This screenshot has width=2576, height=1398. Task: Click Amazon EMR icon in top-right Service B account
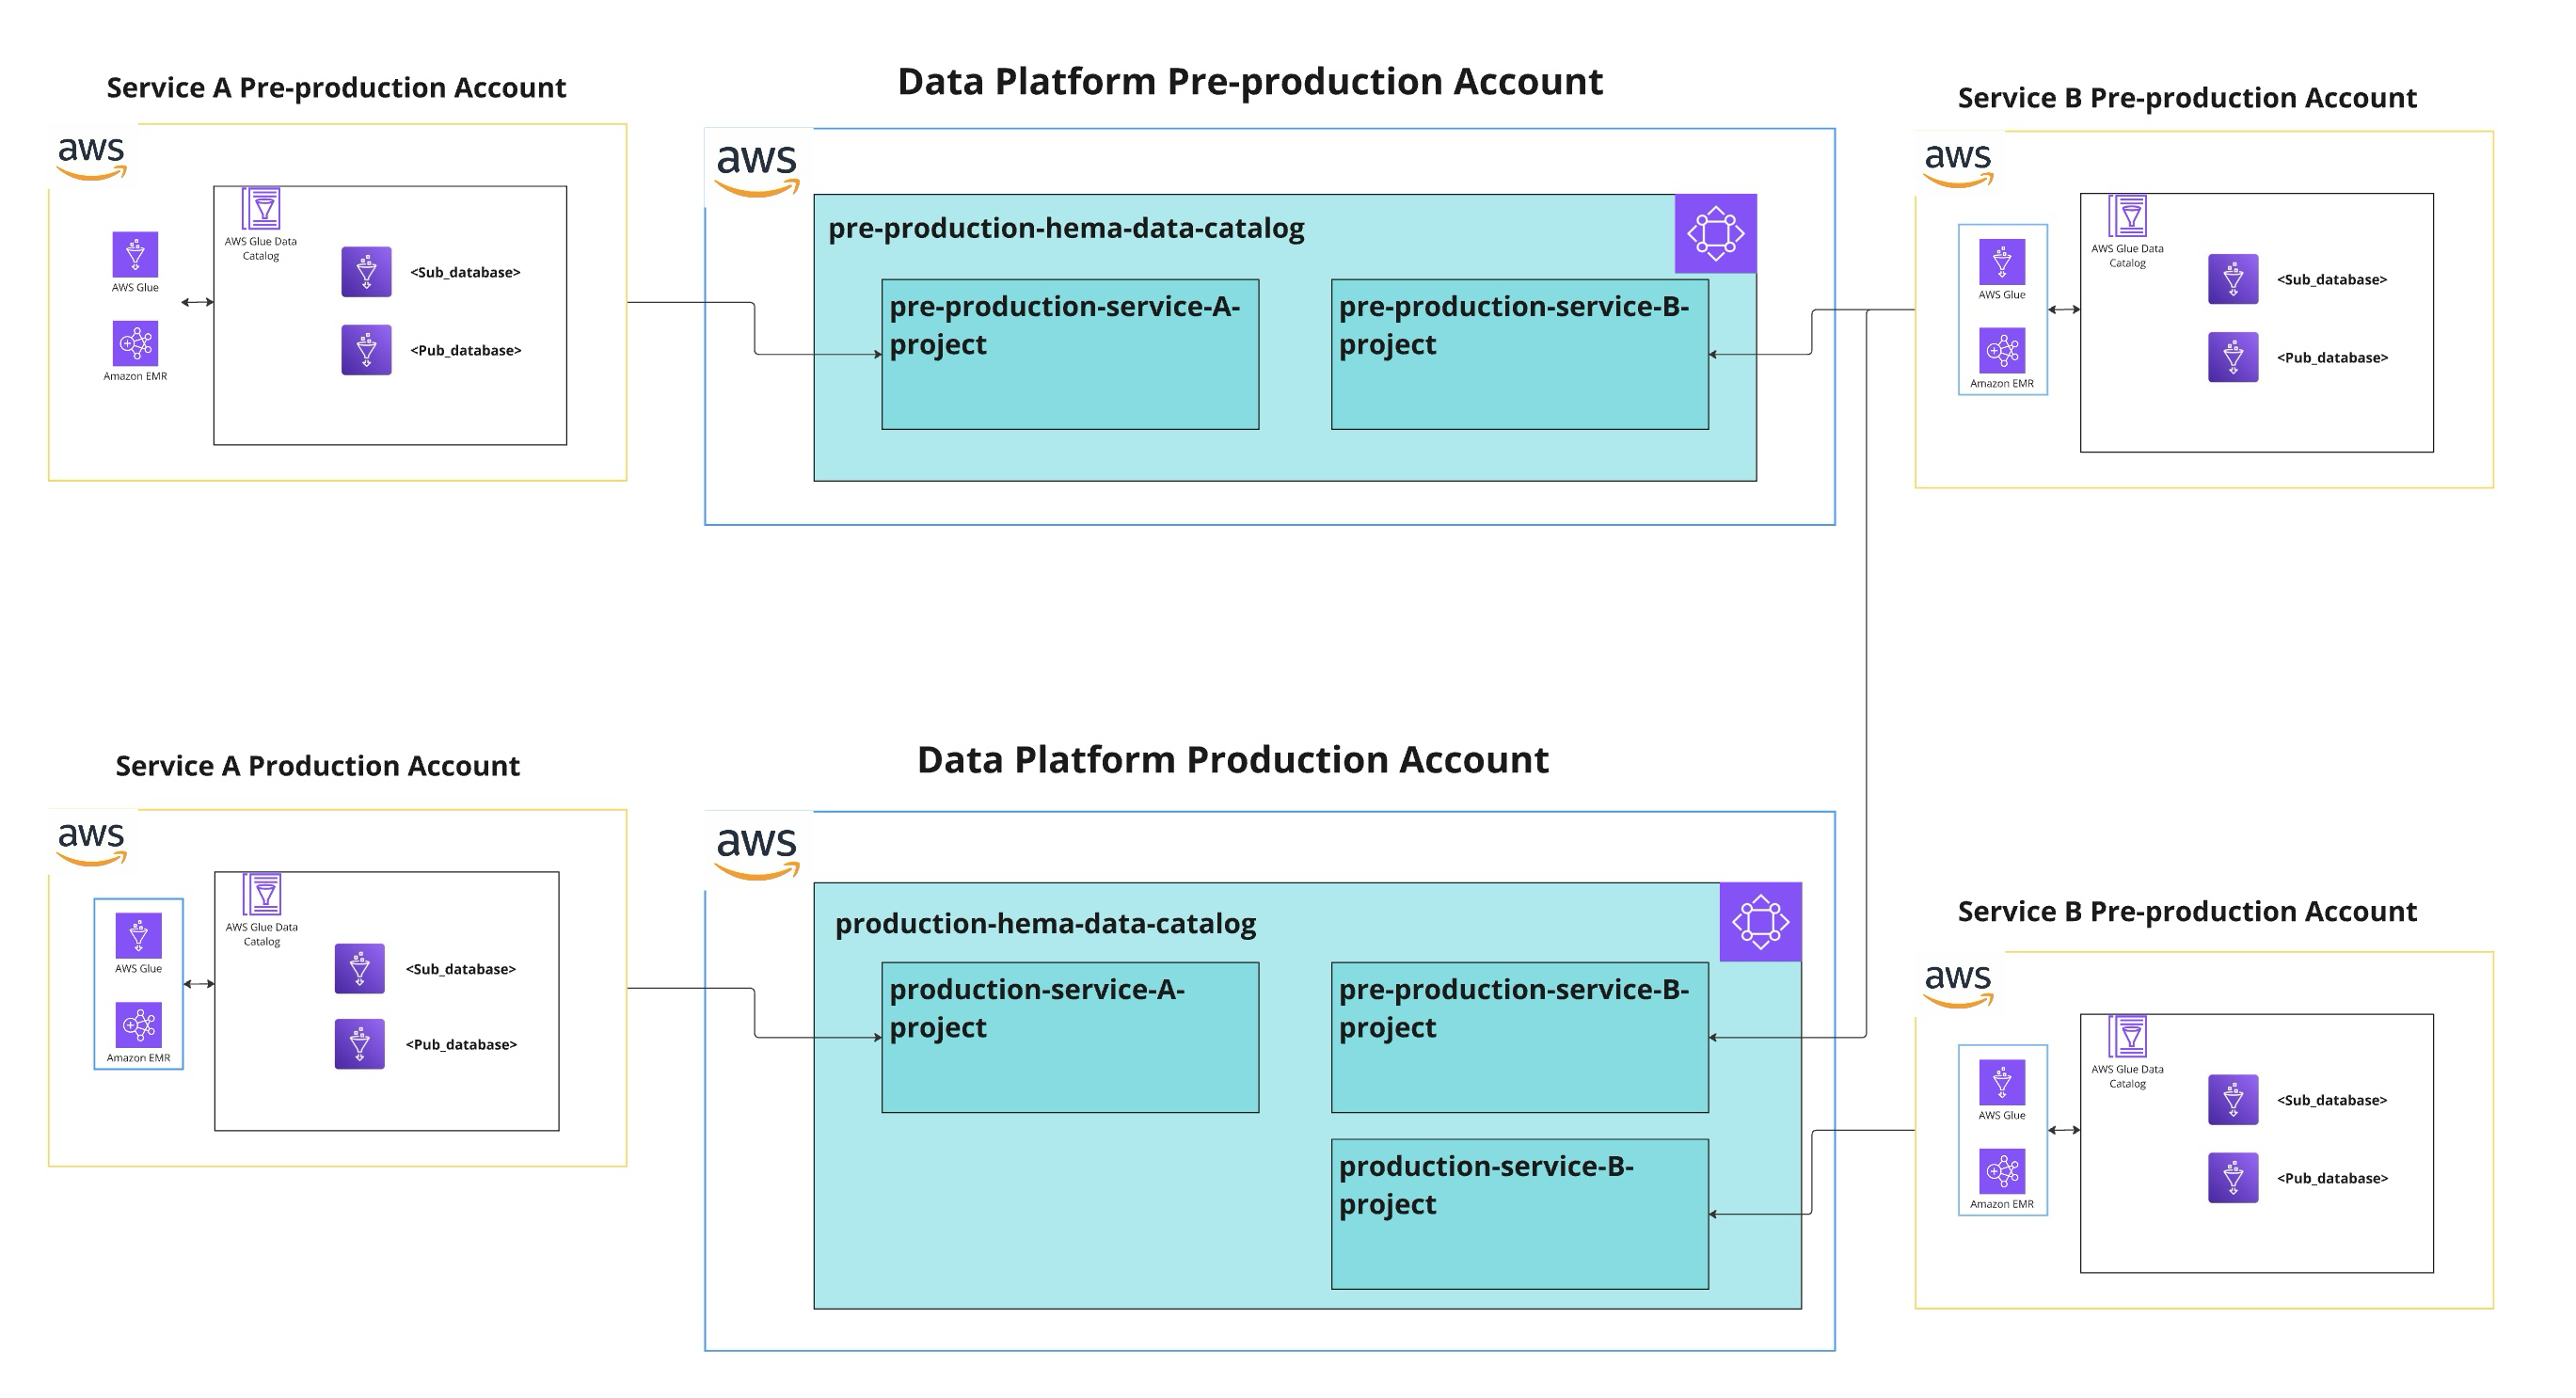click(2001, 351)
